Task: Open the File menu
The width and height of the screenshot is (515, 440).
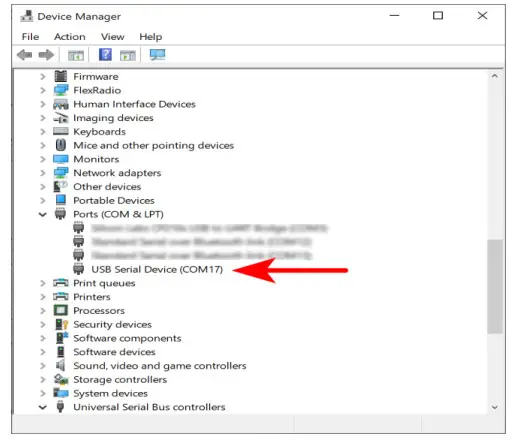Action: (x=30, y=37)
